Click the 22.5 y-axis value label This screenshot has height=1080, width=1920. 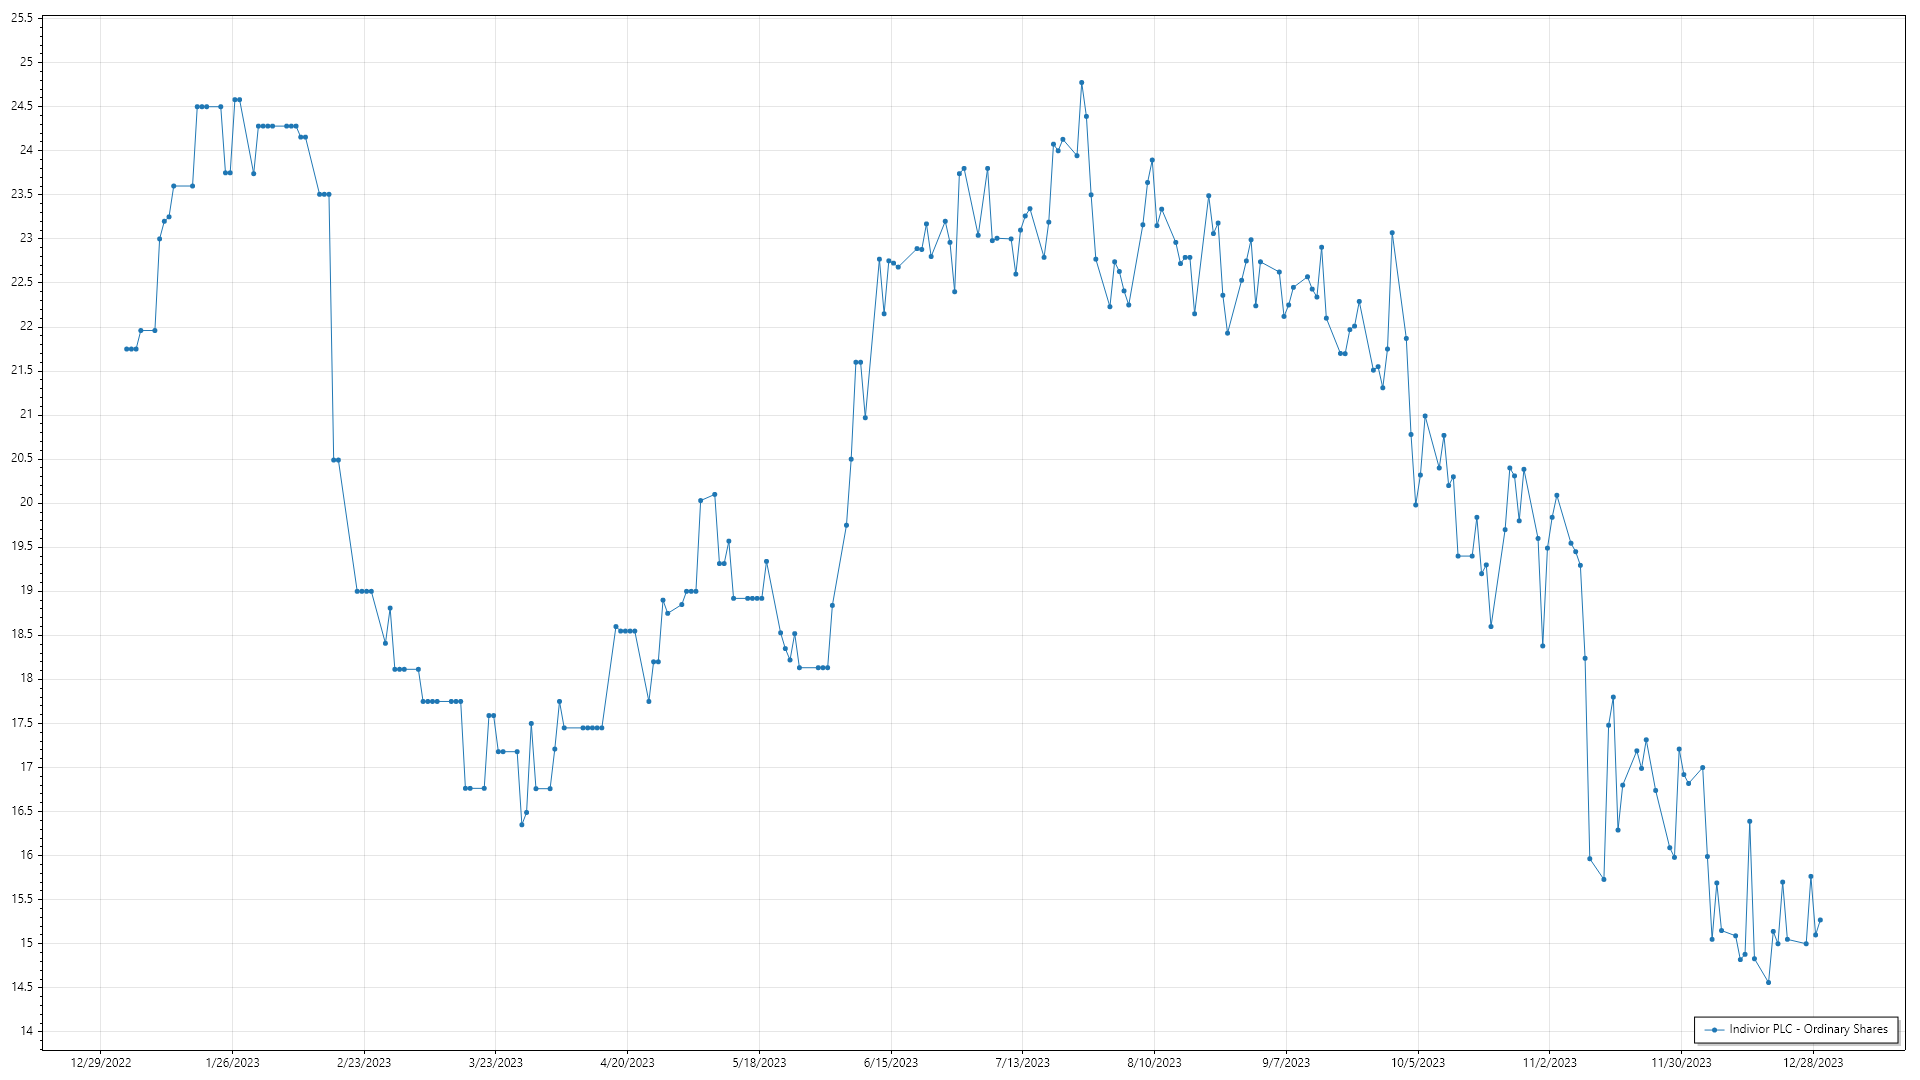(x=22, y=282)
